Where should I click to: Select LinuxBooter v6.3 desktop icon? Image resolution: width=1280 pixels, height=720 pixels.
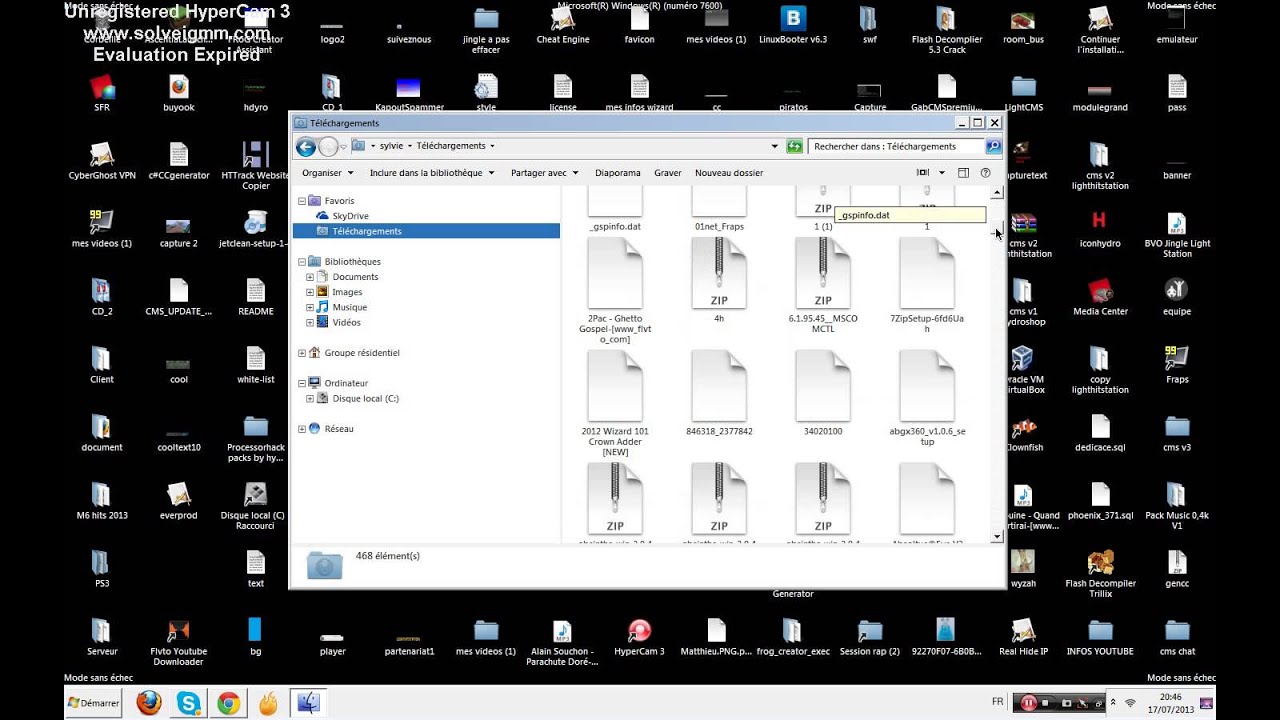pos(793,19)
